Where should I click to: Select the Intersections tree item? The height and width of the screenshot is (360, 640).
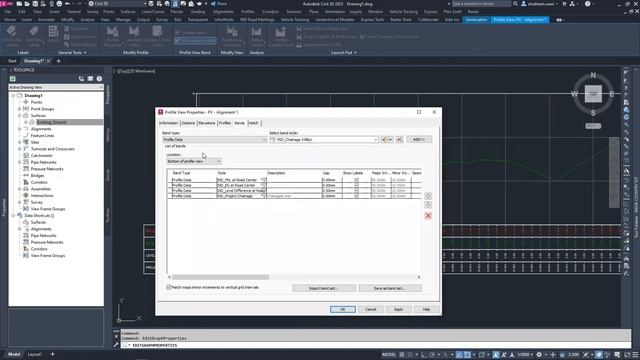(42, 196)
